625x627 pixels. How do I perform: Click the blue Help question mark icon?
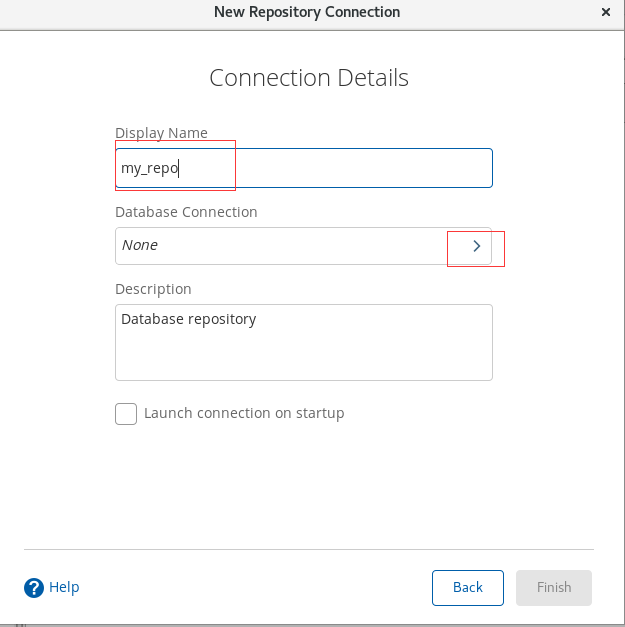pyautogui.click(x=34, y=588)
